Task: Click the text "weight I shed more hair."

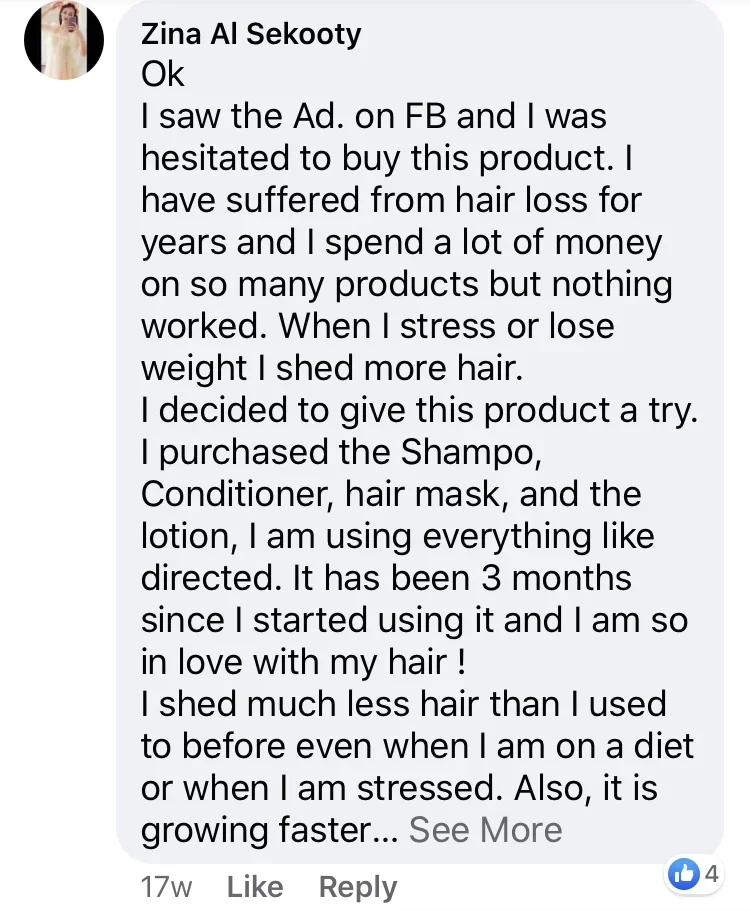Action: [332, 369]
